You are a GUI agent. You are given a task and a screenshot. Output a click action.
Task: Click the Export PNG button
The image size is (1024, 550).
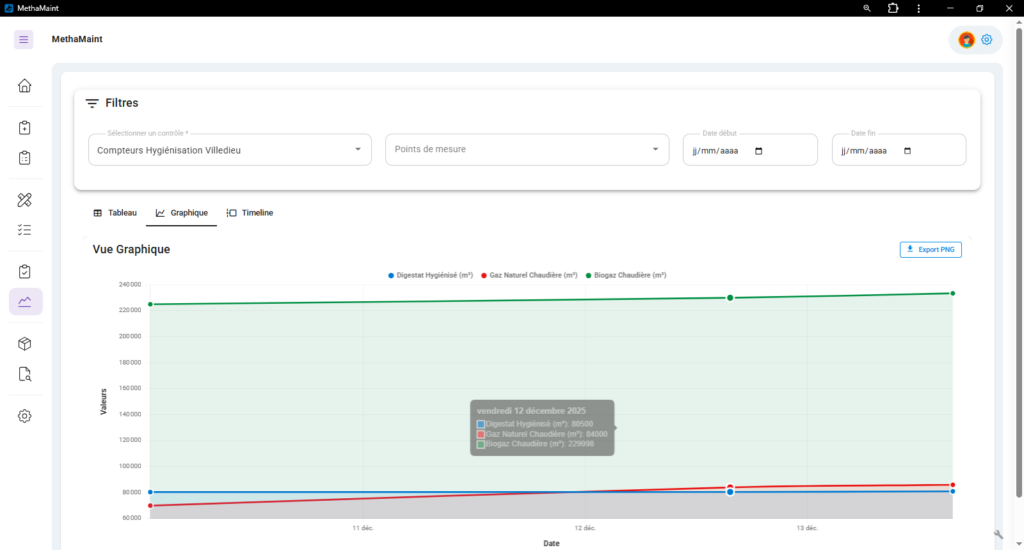click(931, 249)
